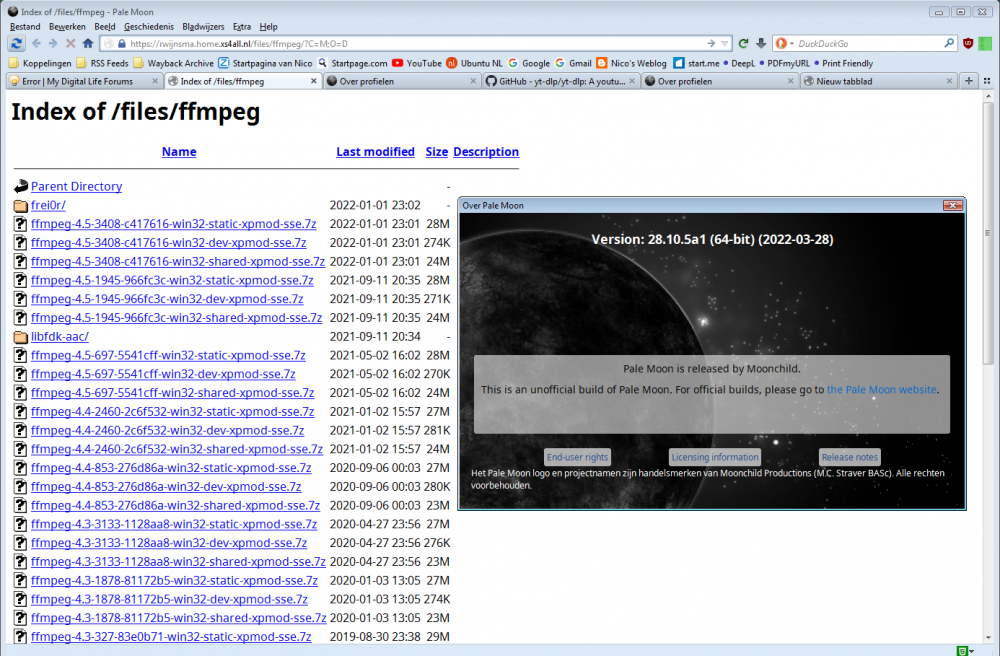Open the address bar history dropdown arrow

tap(725, 44)
